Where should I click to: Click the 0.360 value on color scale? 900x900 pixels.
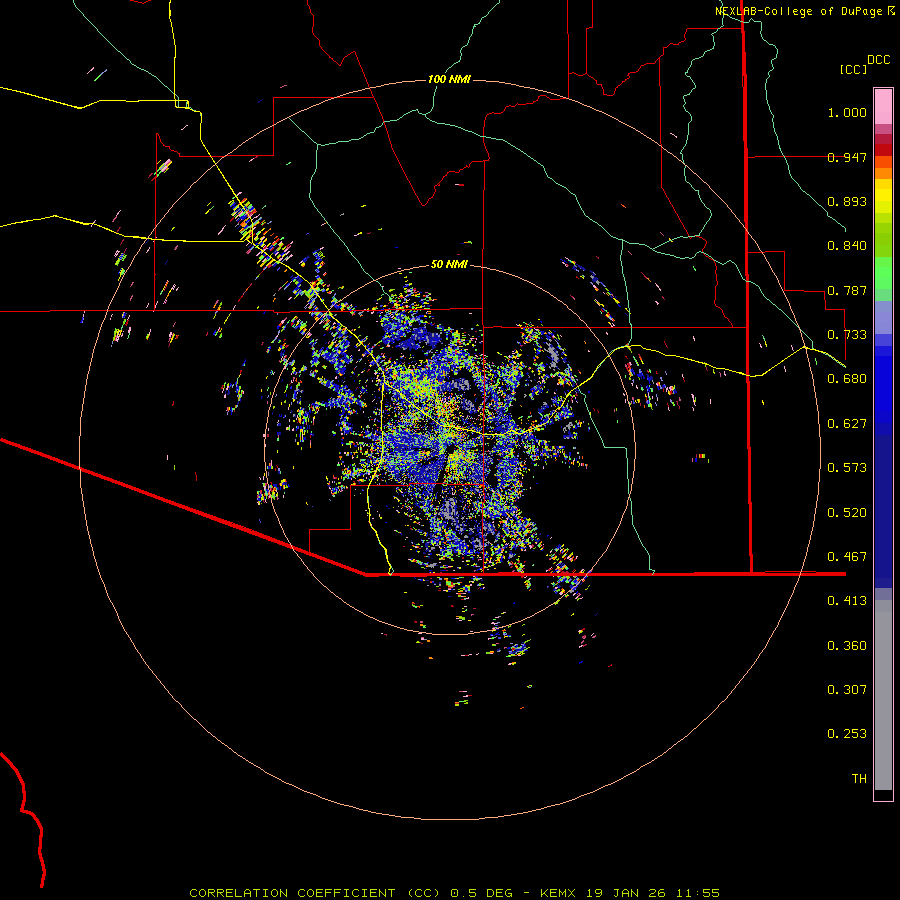pos(847,646)
